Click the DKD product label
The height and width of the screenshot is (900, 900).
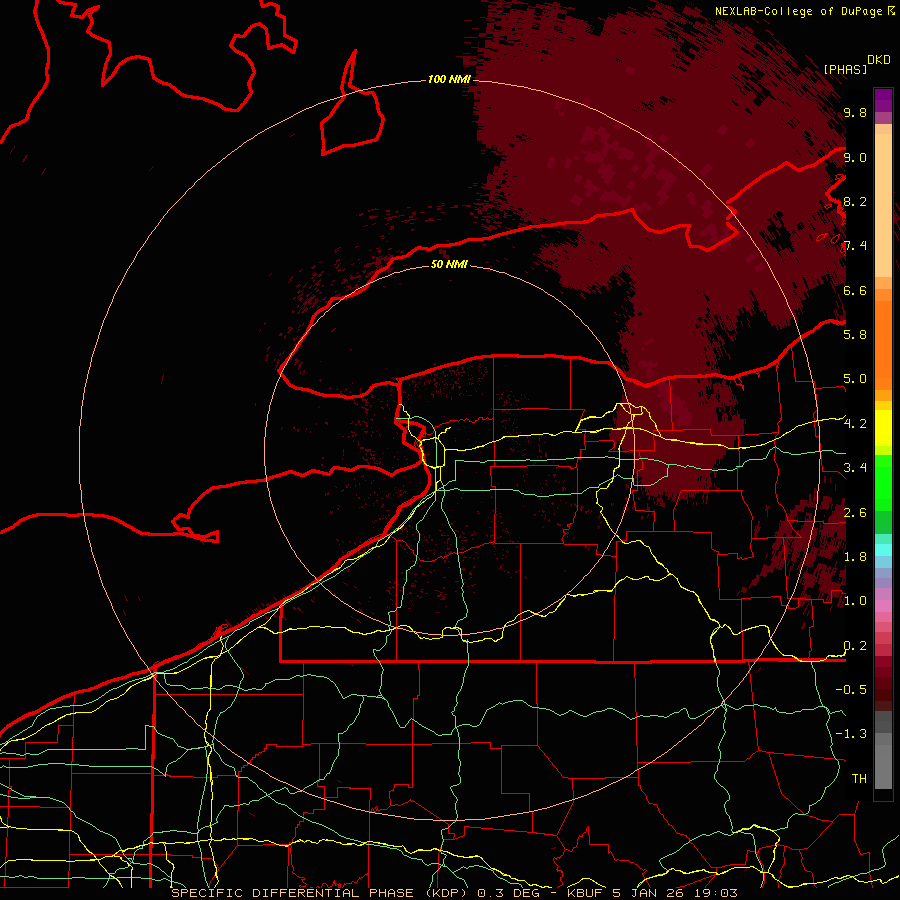pyautogui.click(x=879, y=59)
